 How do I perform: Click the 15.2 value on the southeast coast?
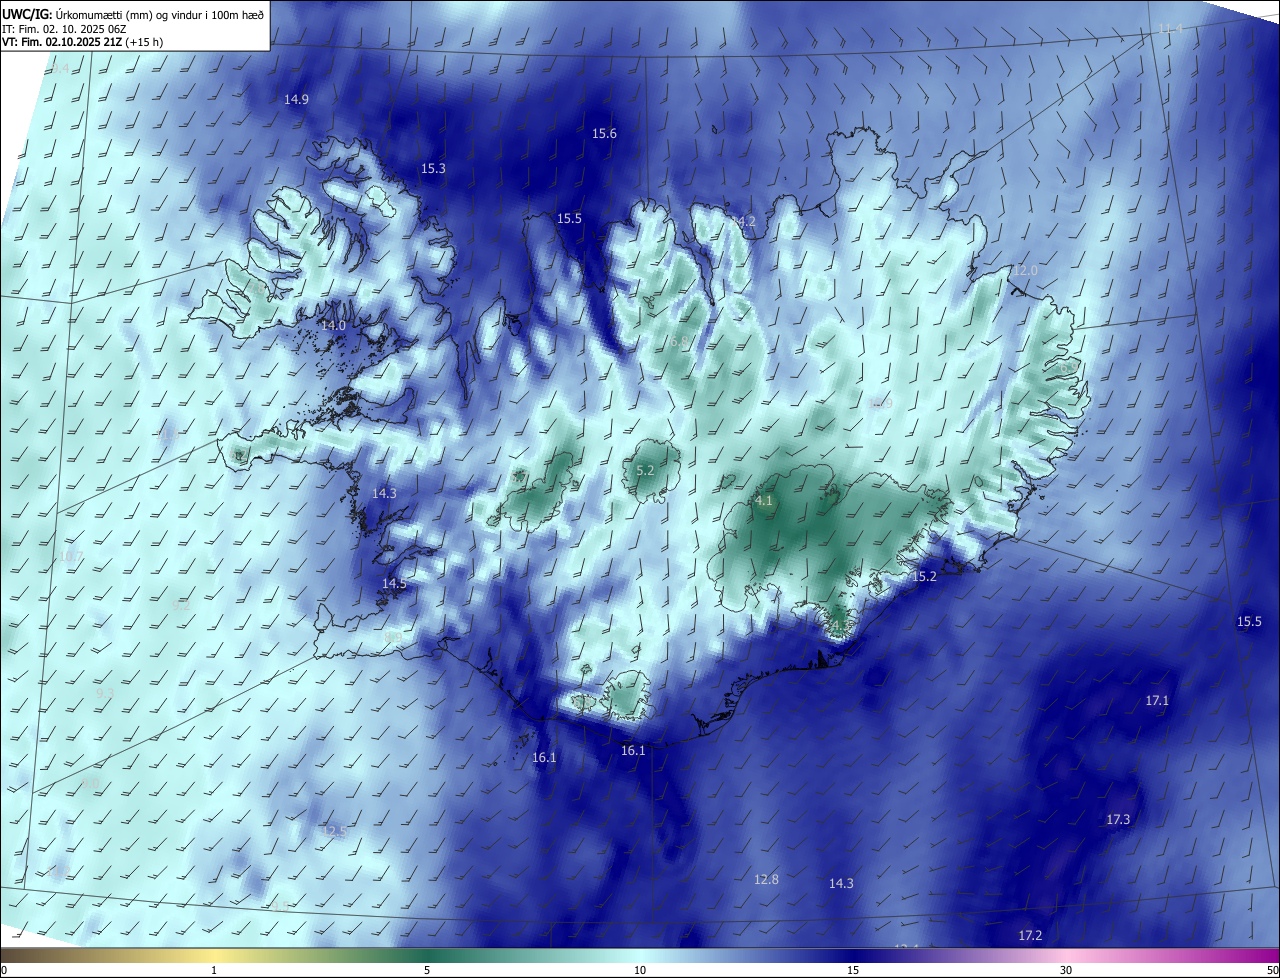click(x=924, y=576)
